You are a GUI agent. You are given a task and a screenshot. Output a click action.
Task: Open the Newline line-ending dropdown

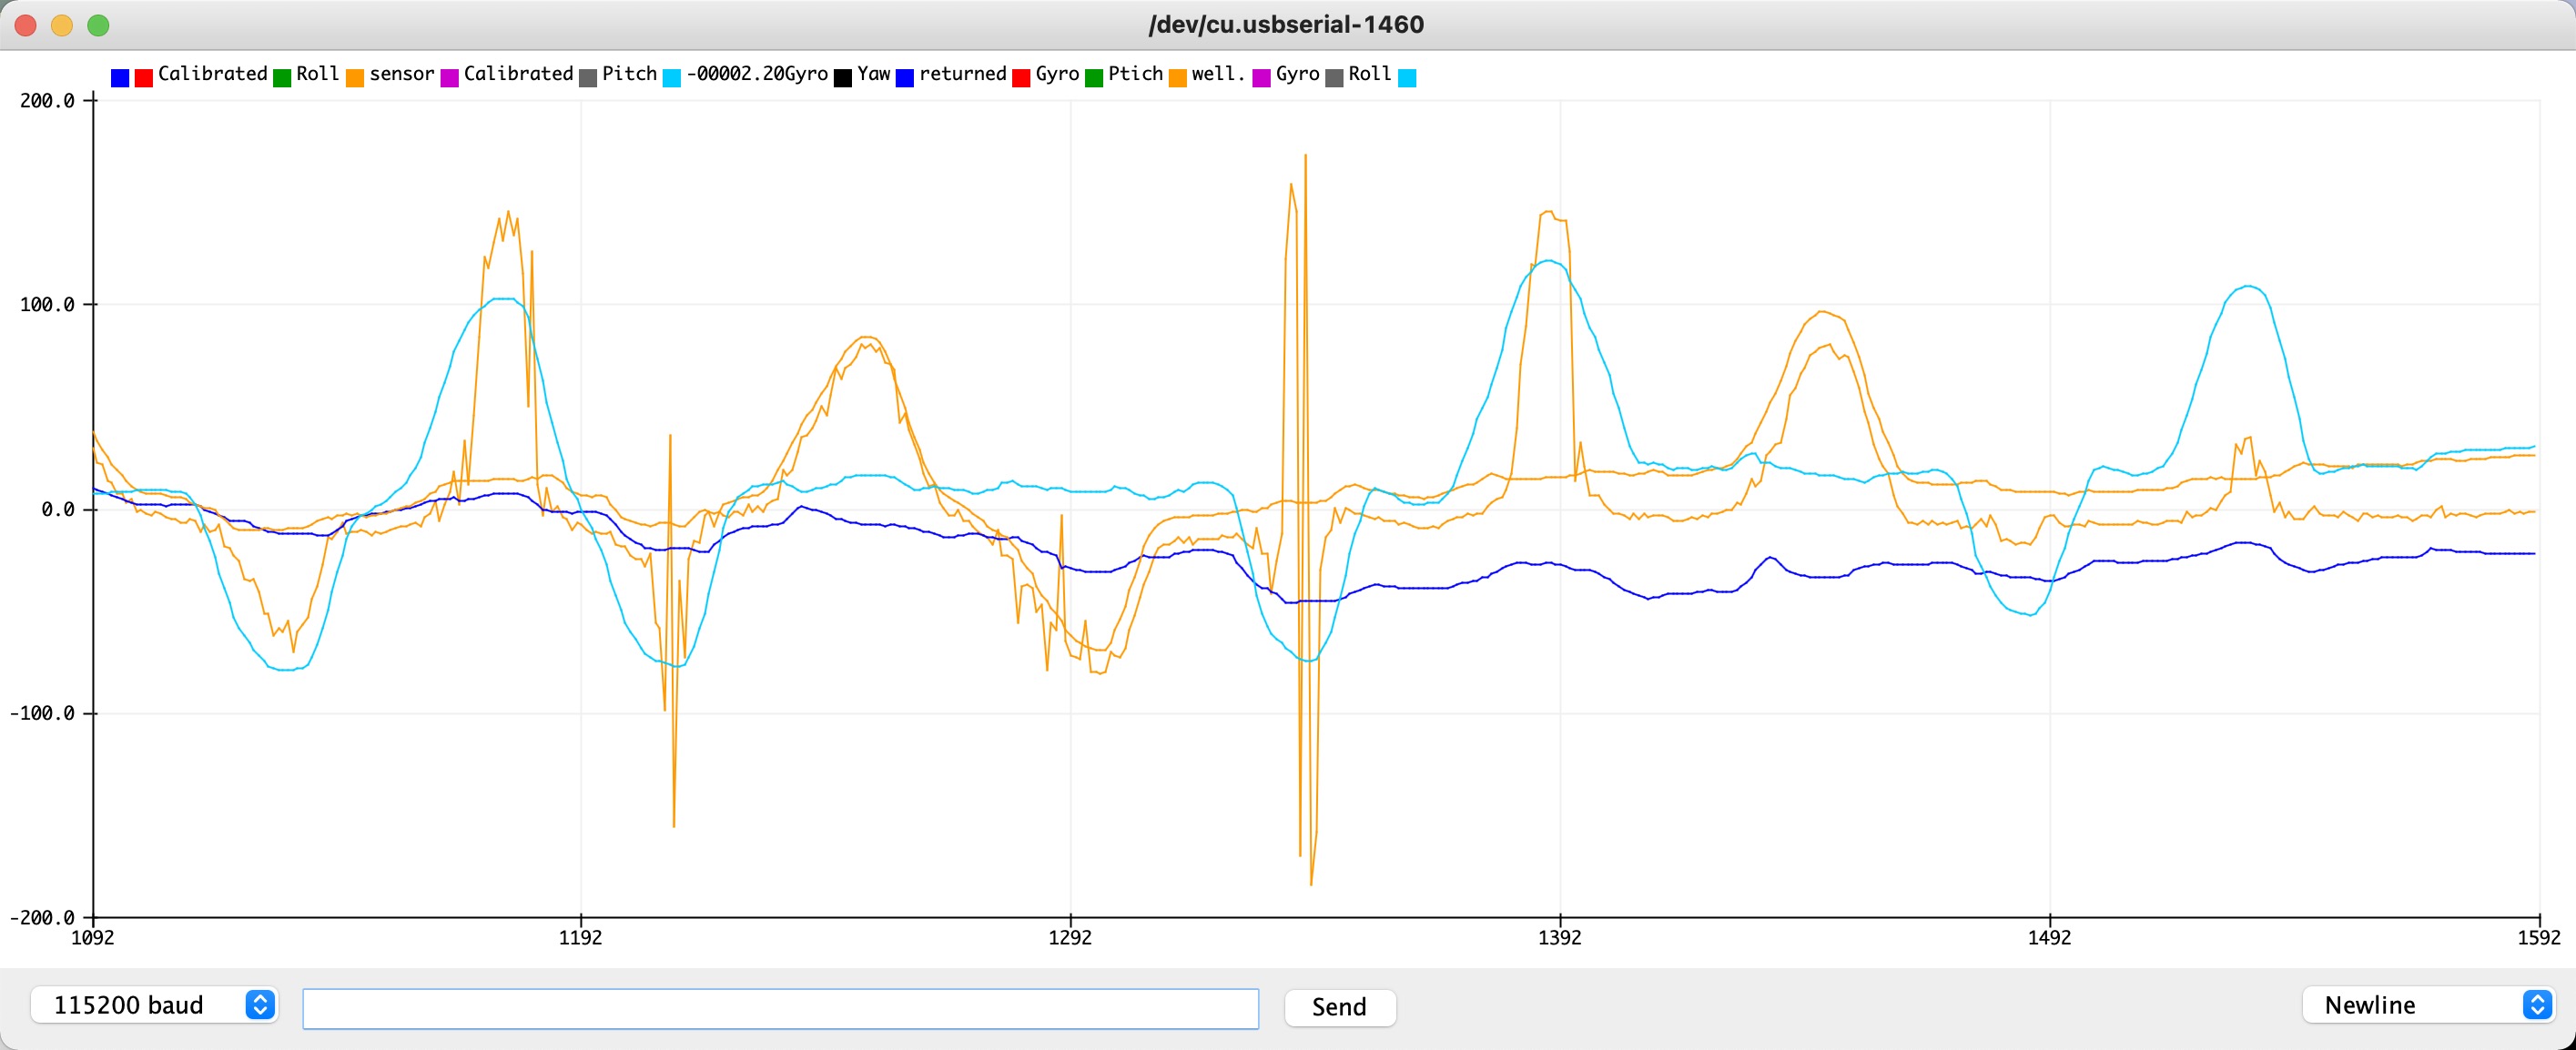(x=2428, y=1005)
